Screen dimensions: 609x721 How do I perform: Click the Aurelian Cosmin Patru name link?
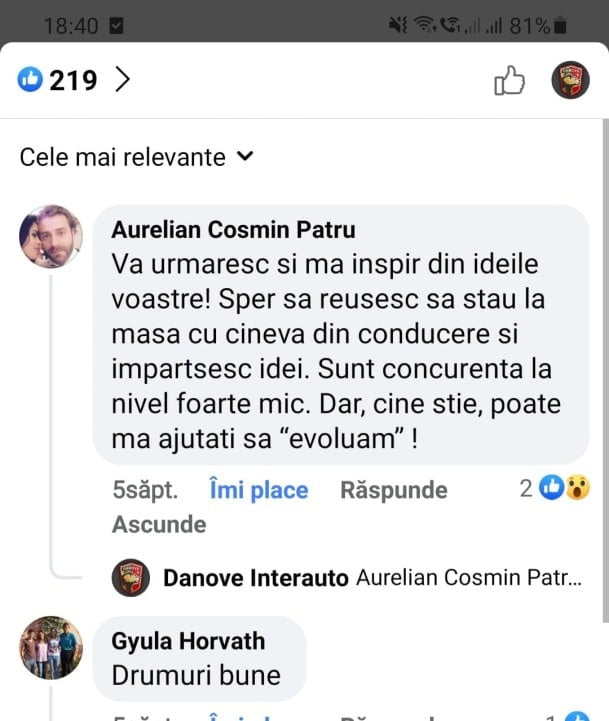click(x=233, y=230)
